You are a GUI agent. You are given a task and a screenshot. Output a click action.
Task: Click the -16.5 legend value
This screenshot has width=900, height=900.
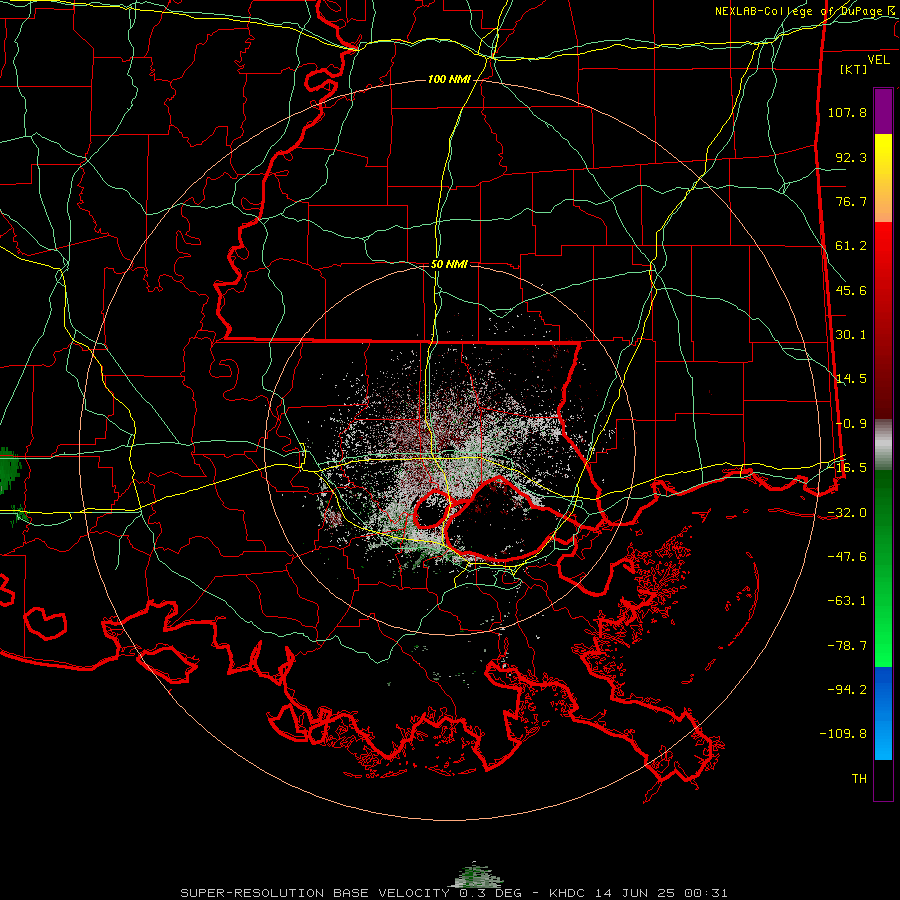(x=847, y=468)
